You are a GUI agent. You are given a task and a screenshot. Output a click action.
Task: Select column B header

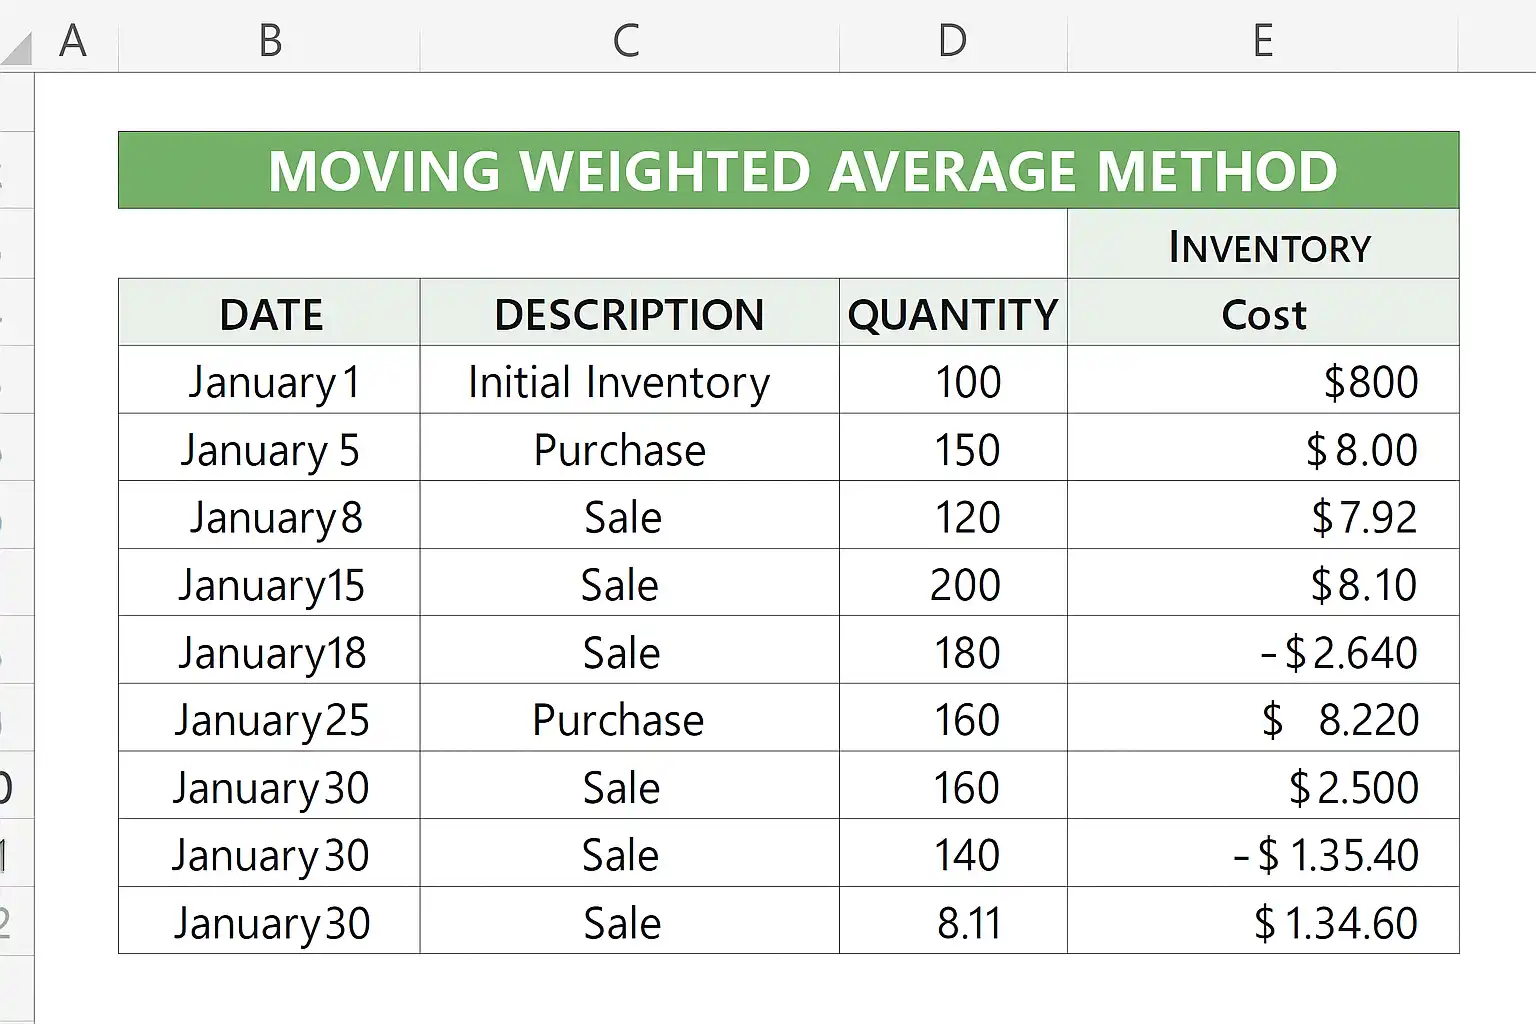(x=269, y=41)
